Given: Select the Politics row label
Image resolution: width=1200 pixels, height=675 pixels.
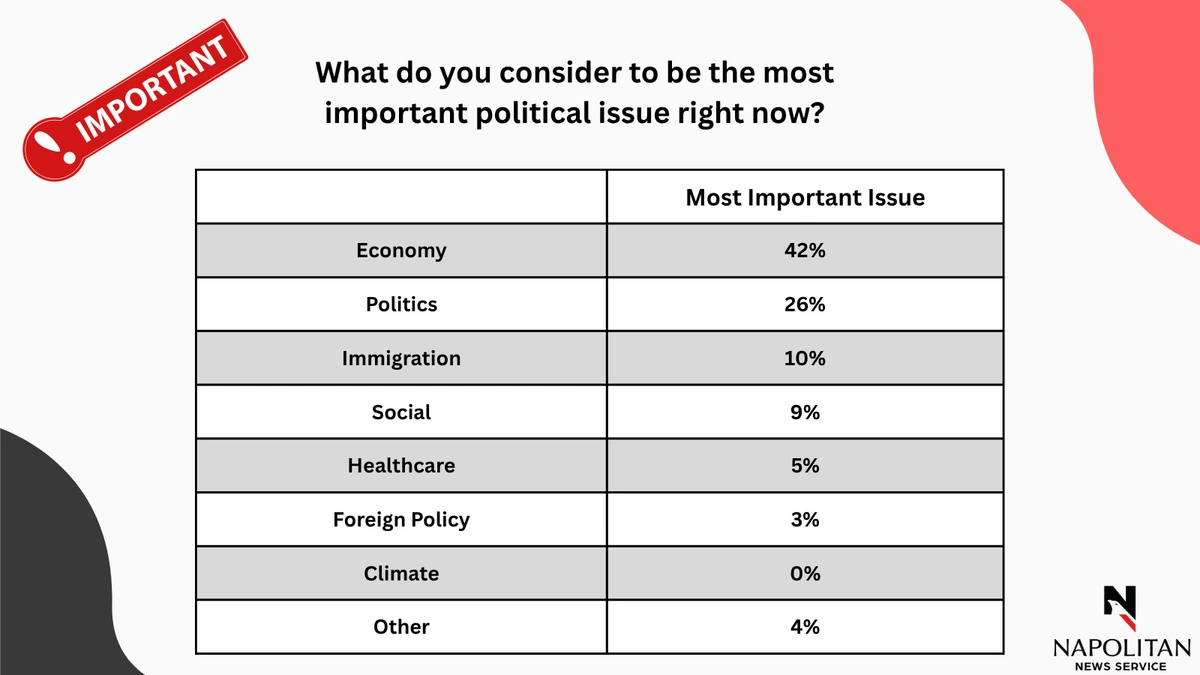Looking at the screenshot, I should point(401,304).
